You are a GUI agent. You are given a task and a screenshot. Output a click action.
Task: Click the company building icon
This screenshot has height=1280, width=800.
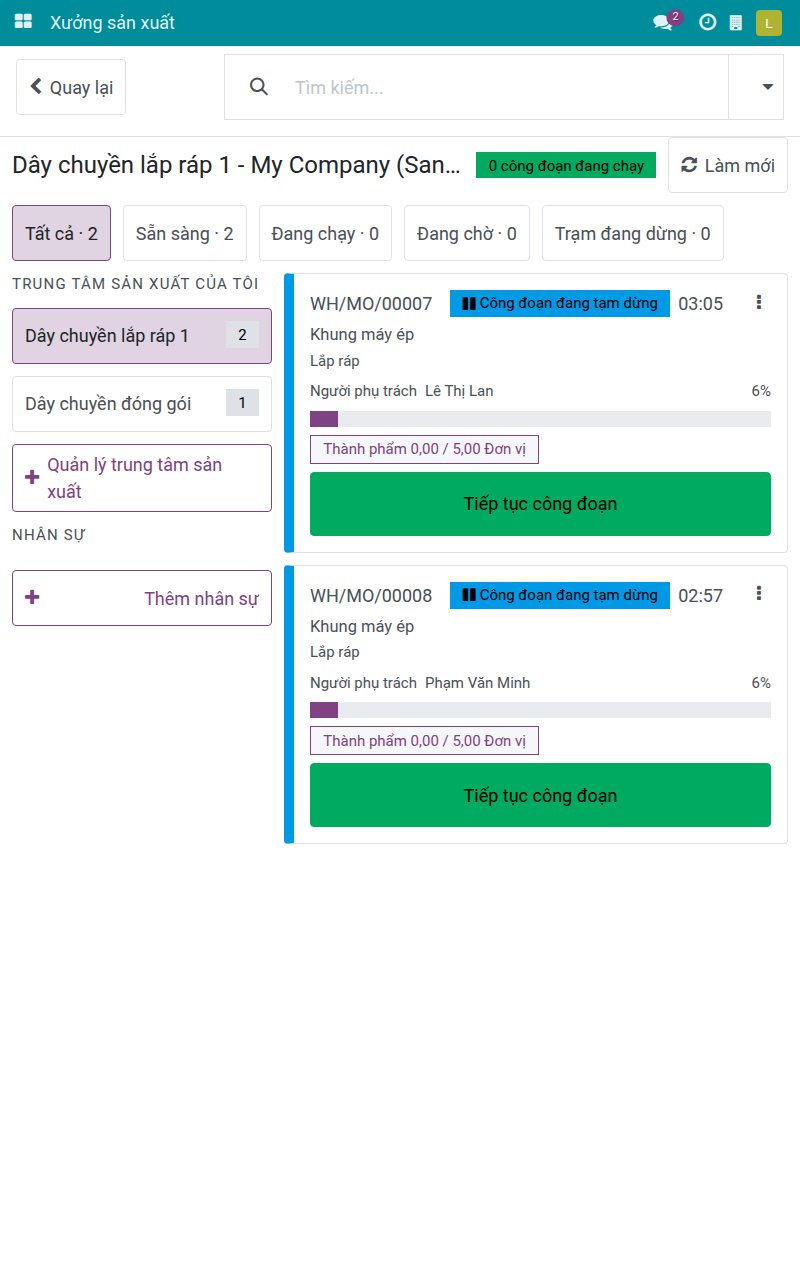click(x=736, y=22)
